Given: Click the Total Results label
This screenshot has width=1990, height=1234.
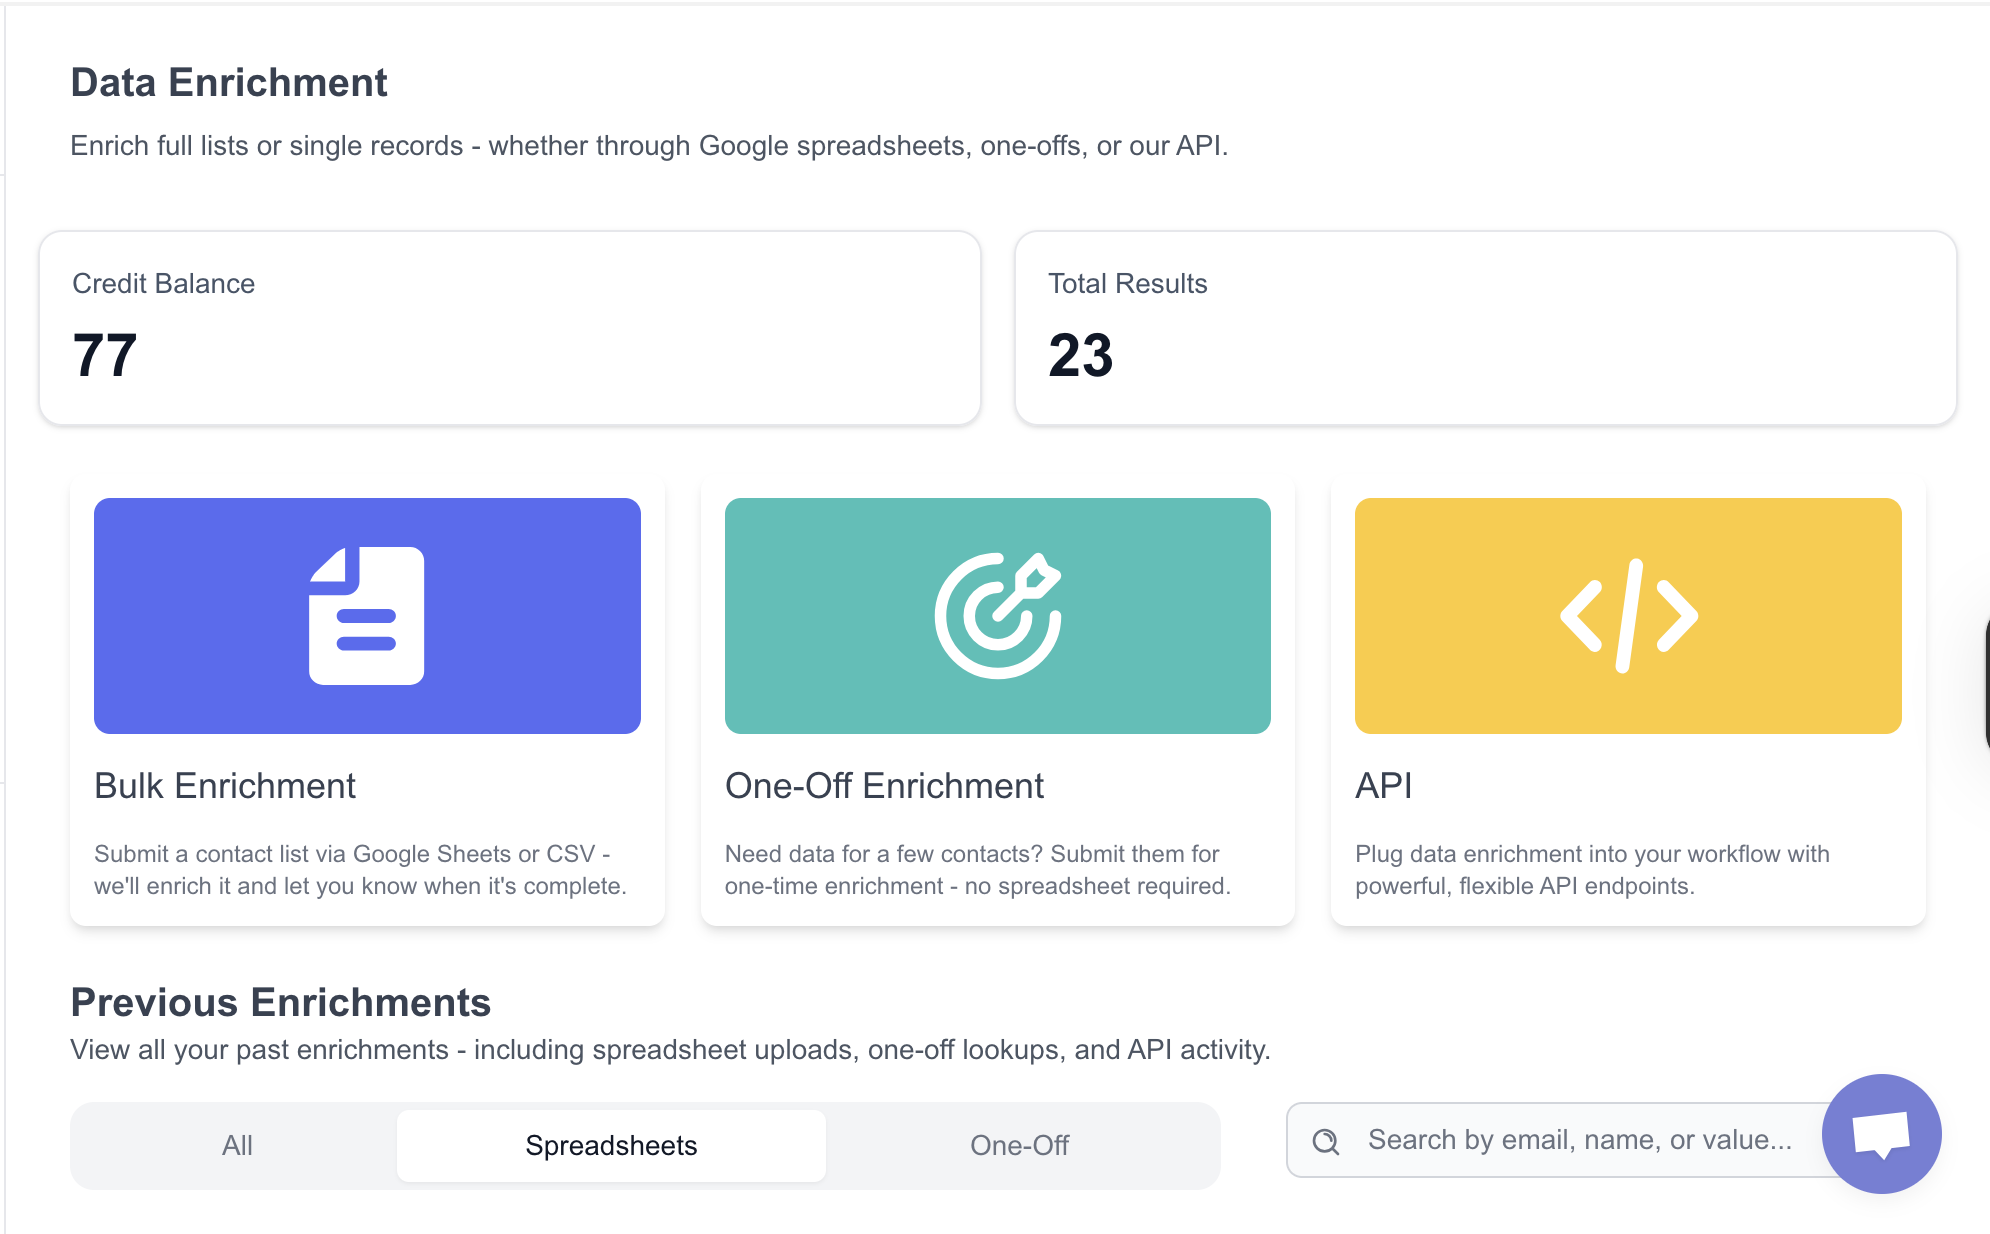Looking at the screenshot, I should [x=1127, y=284].
